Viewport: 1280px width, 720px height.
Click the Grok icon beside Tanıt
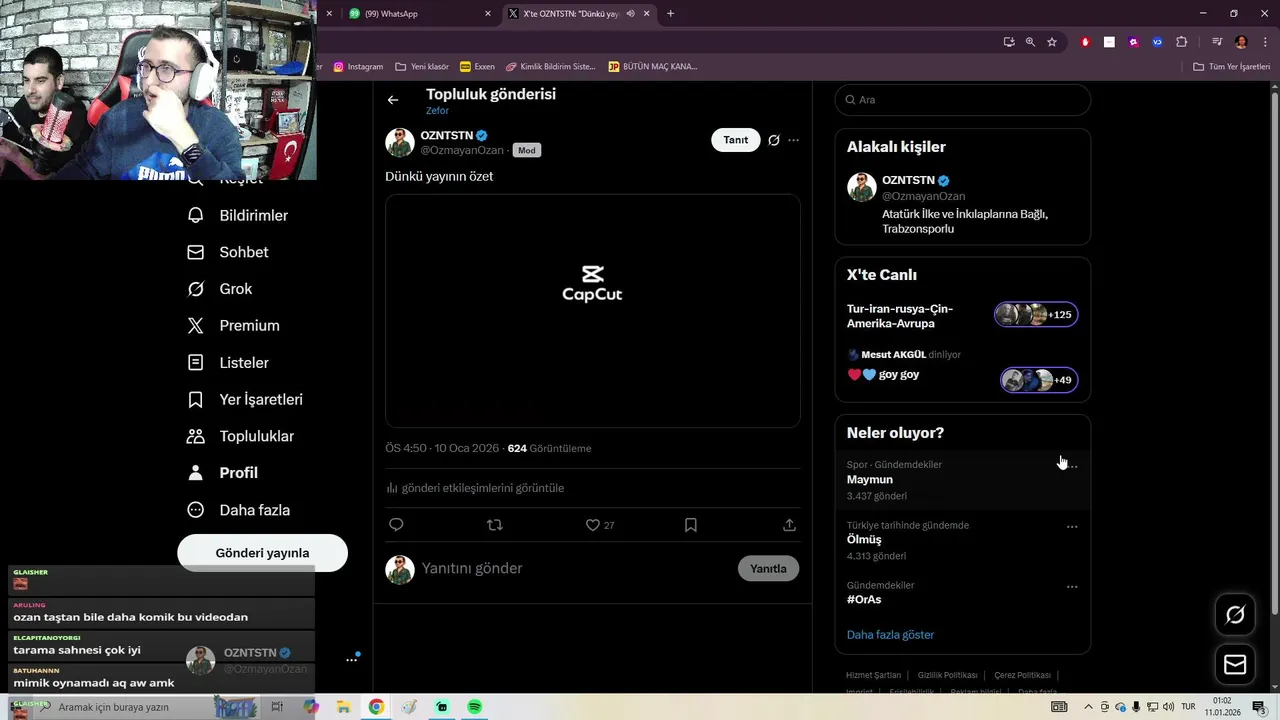pos(773,140)
